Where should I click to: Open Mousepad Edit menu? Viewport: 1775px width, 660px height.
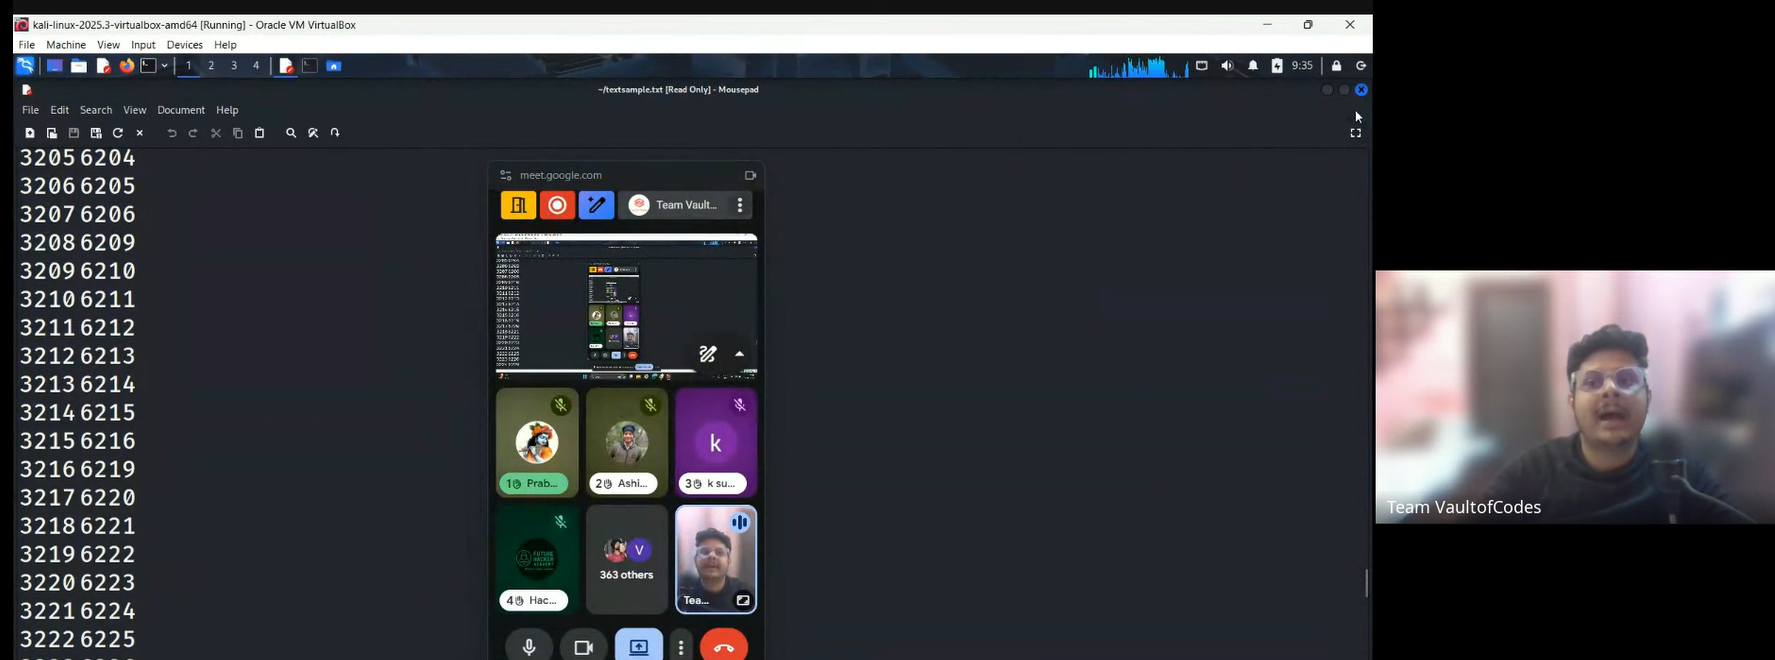click(60, 110)
